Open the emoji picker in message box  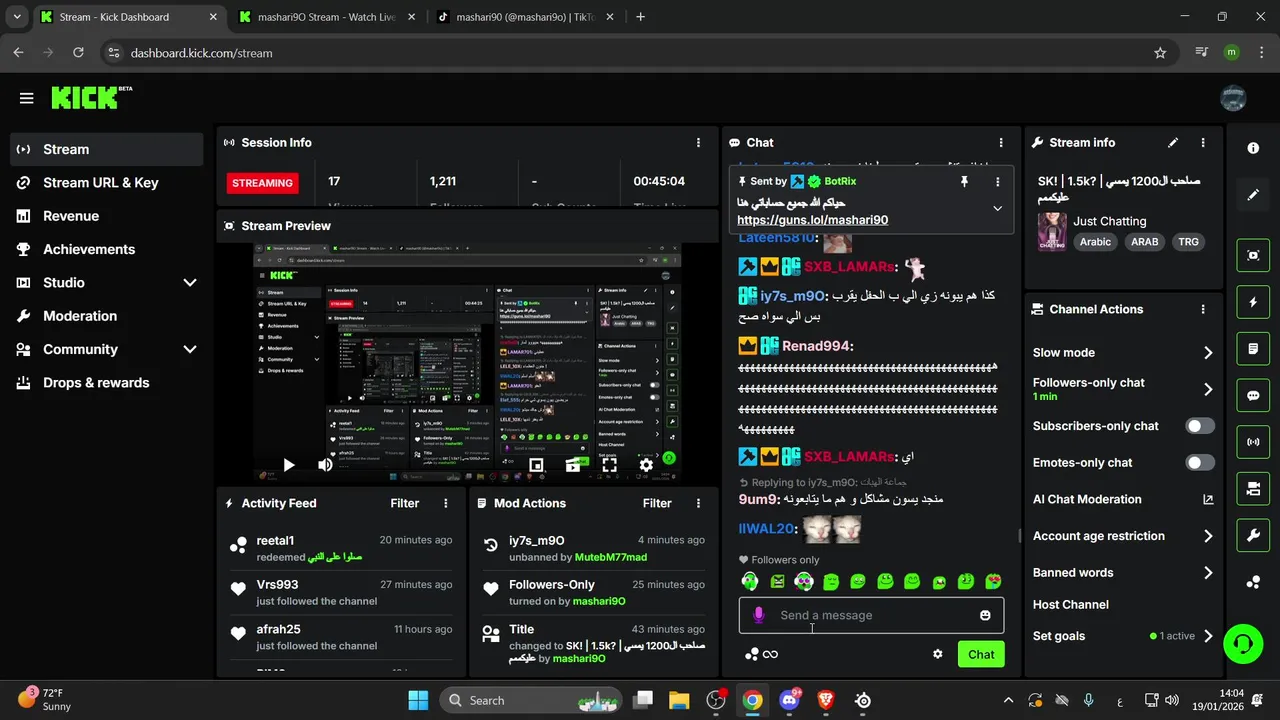click(985, 615)
